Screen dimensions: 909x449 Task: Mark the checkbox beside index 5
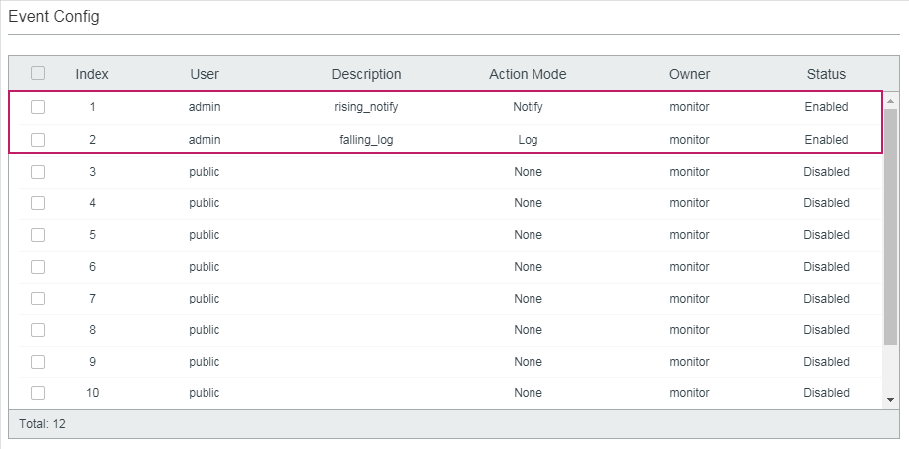click(x=38, y=235)
